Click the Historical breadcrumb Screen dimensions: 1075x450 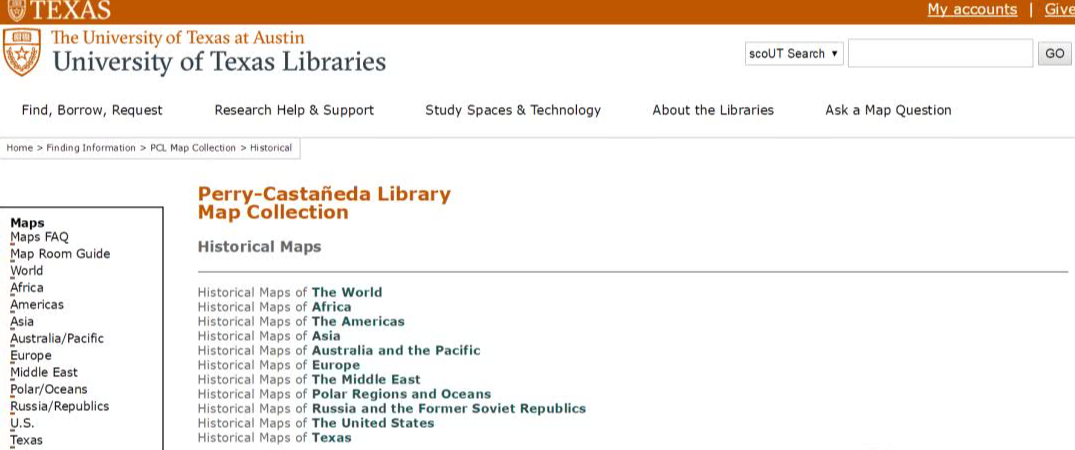click(x=271, y=147)
